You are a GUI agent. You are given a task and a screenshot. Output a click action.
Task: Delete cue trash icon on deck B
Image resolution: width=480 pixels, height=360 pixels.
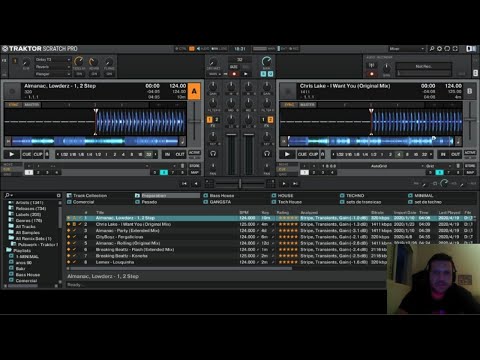[x=458, y=166]
